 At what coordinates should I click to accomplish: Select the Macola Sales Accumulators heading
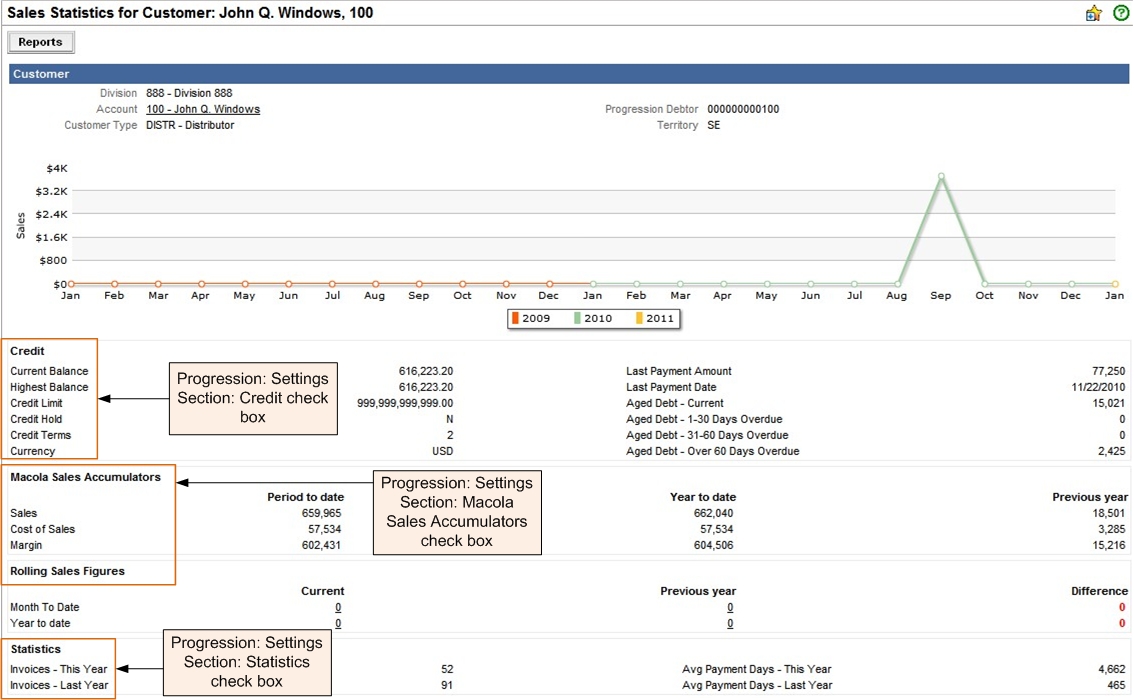[x=85, y=478]
